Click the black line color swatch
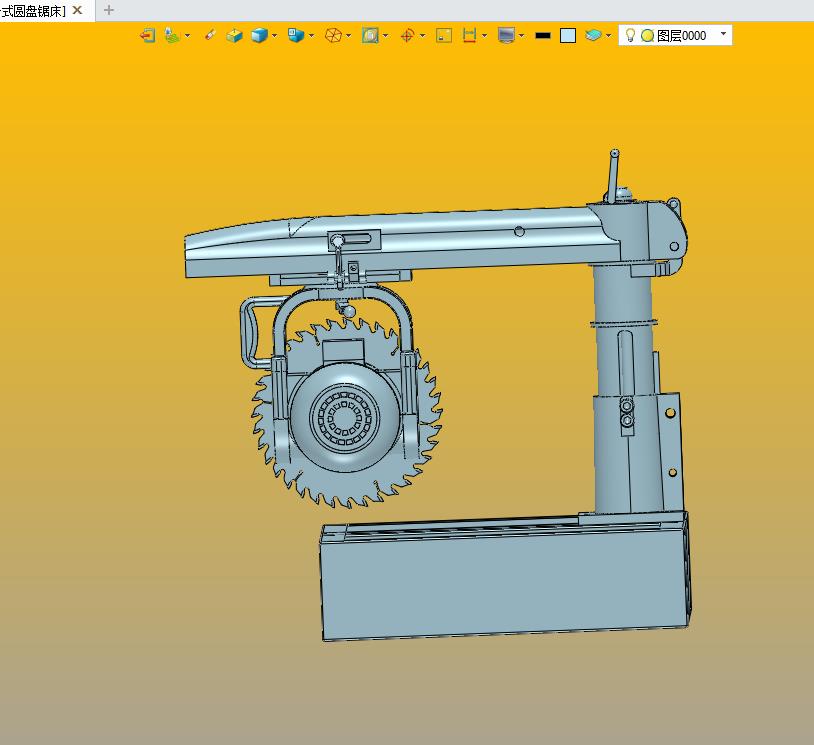Screen dimensions: 814x745 click(543, 35)
